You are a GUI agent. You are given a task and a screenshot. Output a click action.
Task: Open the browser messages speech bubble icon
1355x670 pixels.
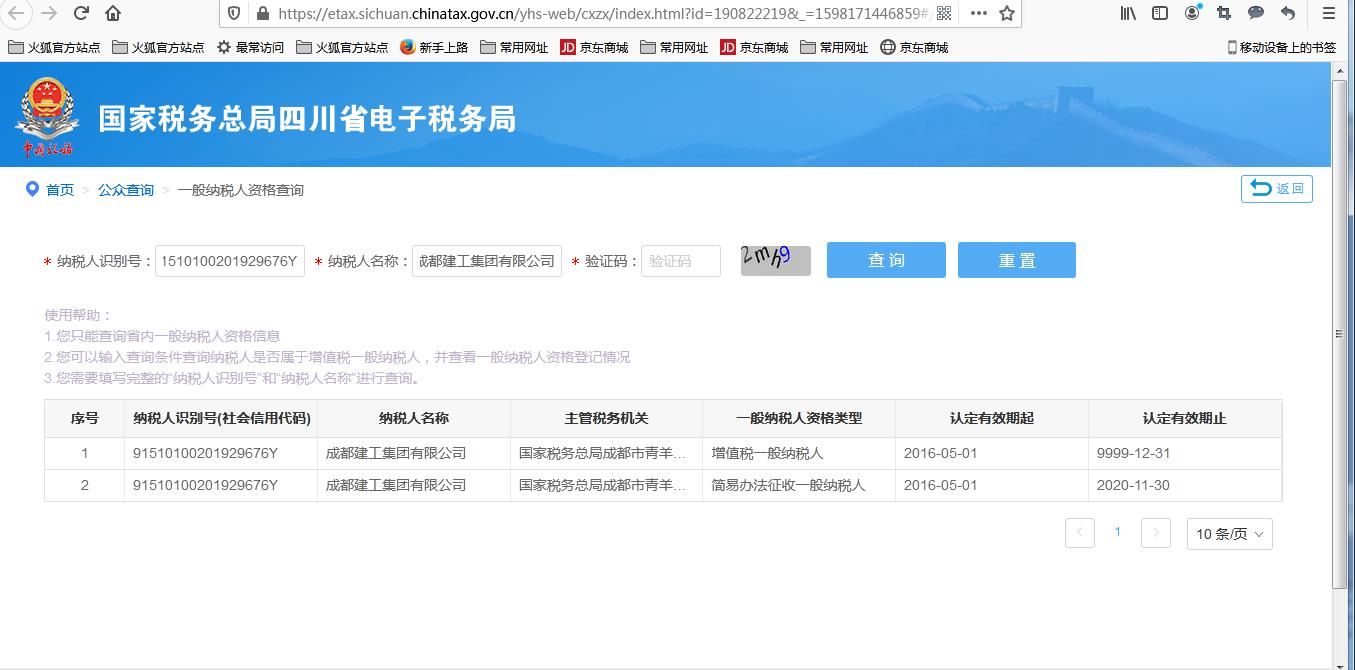tap(1256, 13)
